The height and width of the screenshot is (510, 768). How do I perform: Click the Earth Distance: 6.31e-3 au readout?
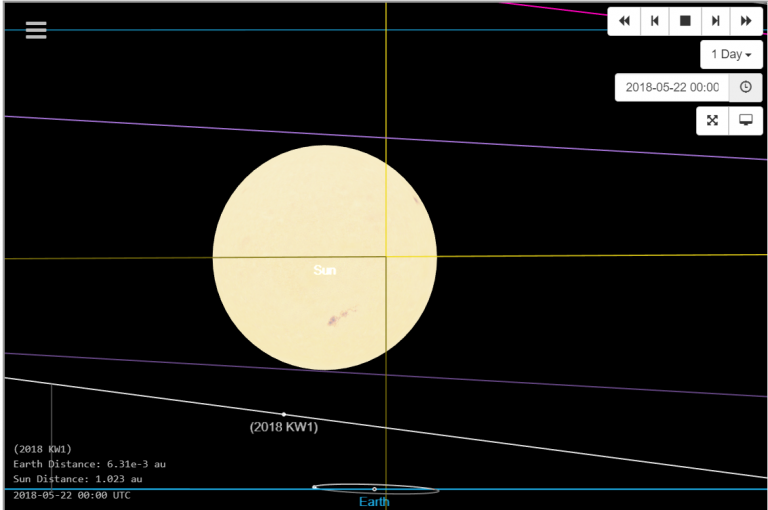pyautogui.click(x=89, y=464)
